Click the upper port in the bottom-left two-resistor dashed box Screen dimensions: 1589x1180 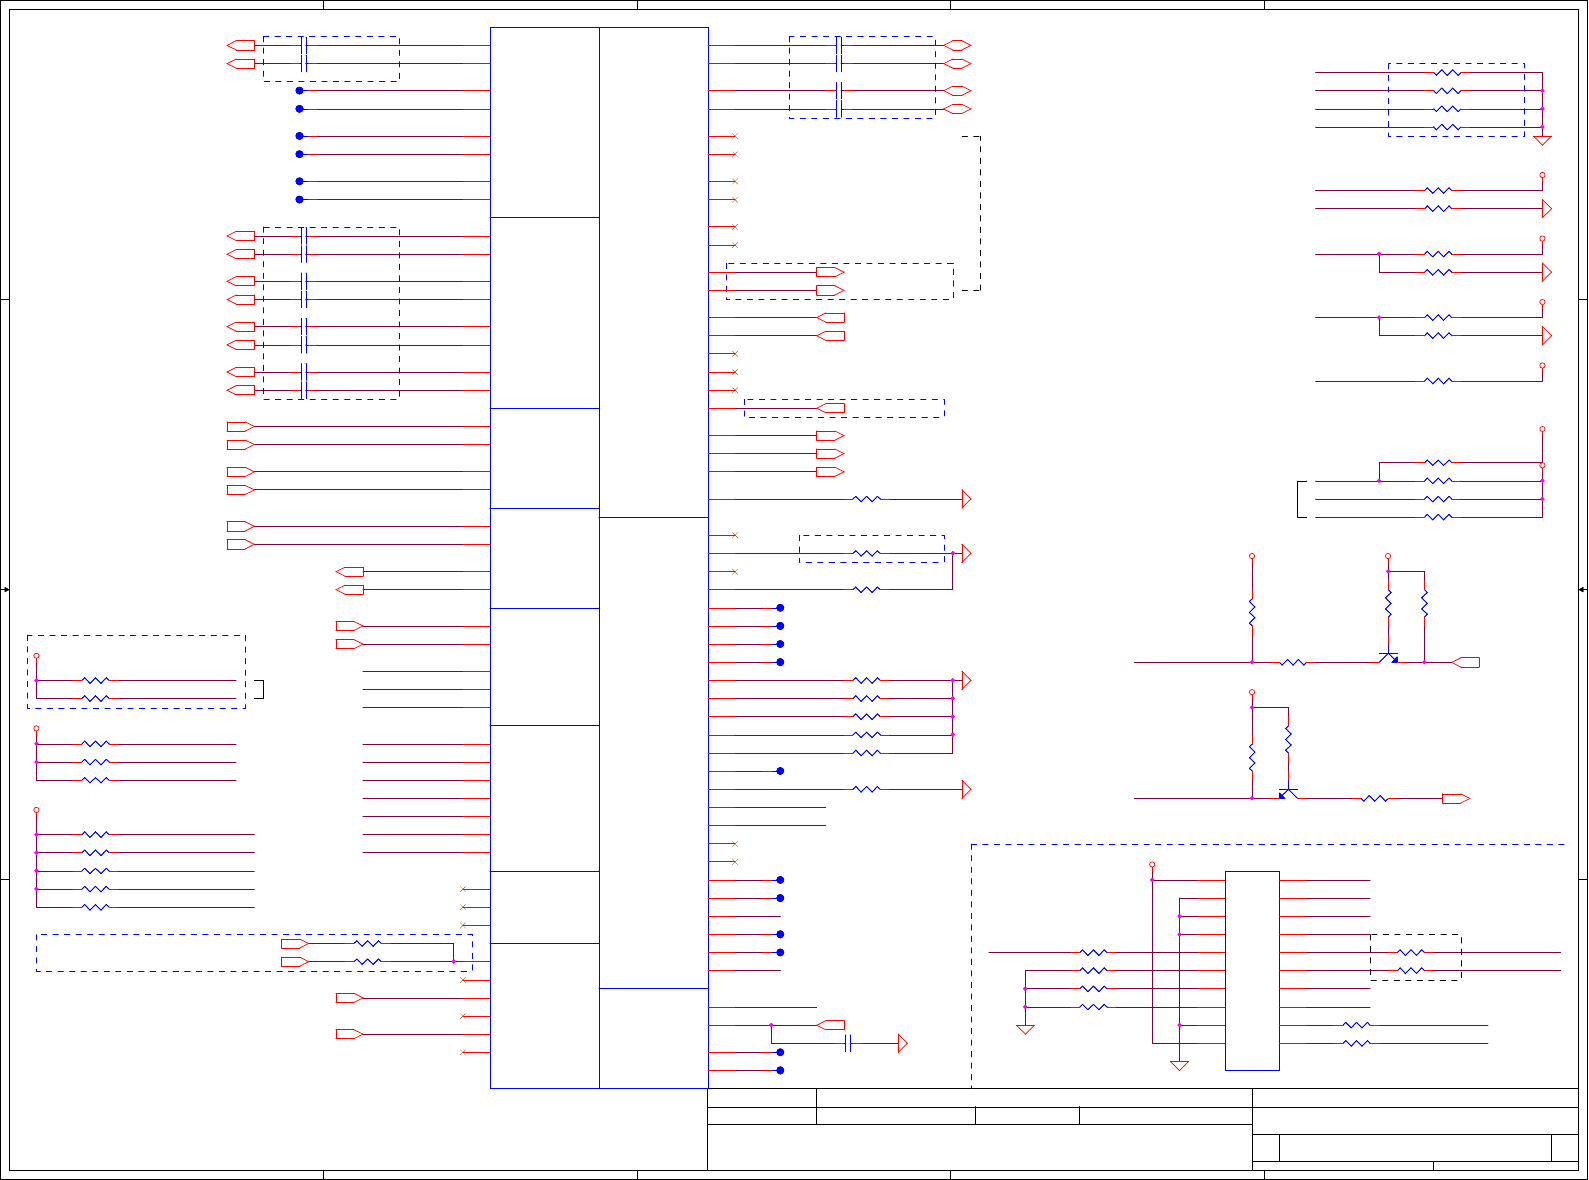(295, 943)
